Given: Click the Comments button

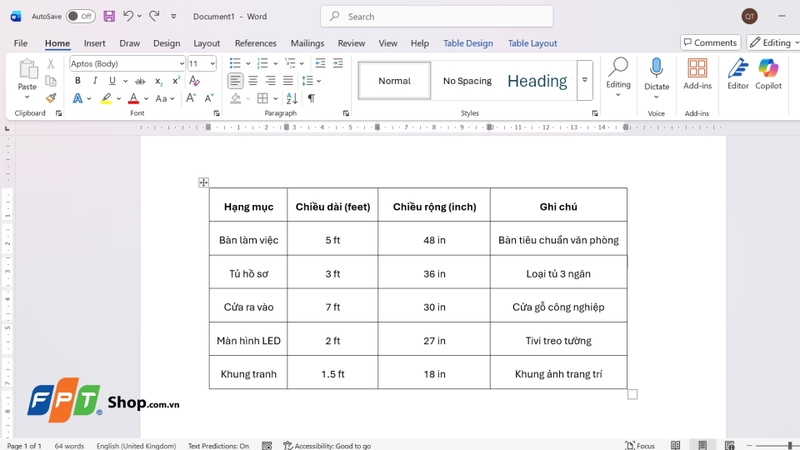Looking at the screenshot, I should point(710,43).
